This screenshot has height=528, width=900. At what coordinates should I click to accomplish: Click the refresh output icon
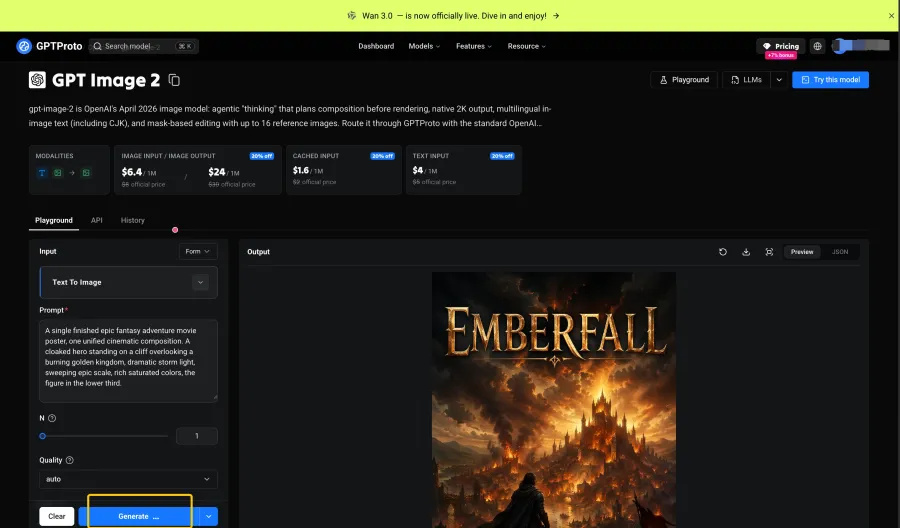(x=723, y=252)
